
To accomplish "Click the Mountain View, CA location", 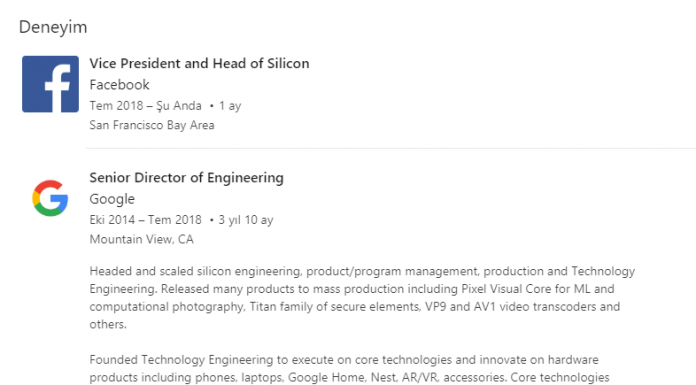I will (142, 239).
